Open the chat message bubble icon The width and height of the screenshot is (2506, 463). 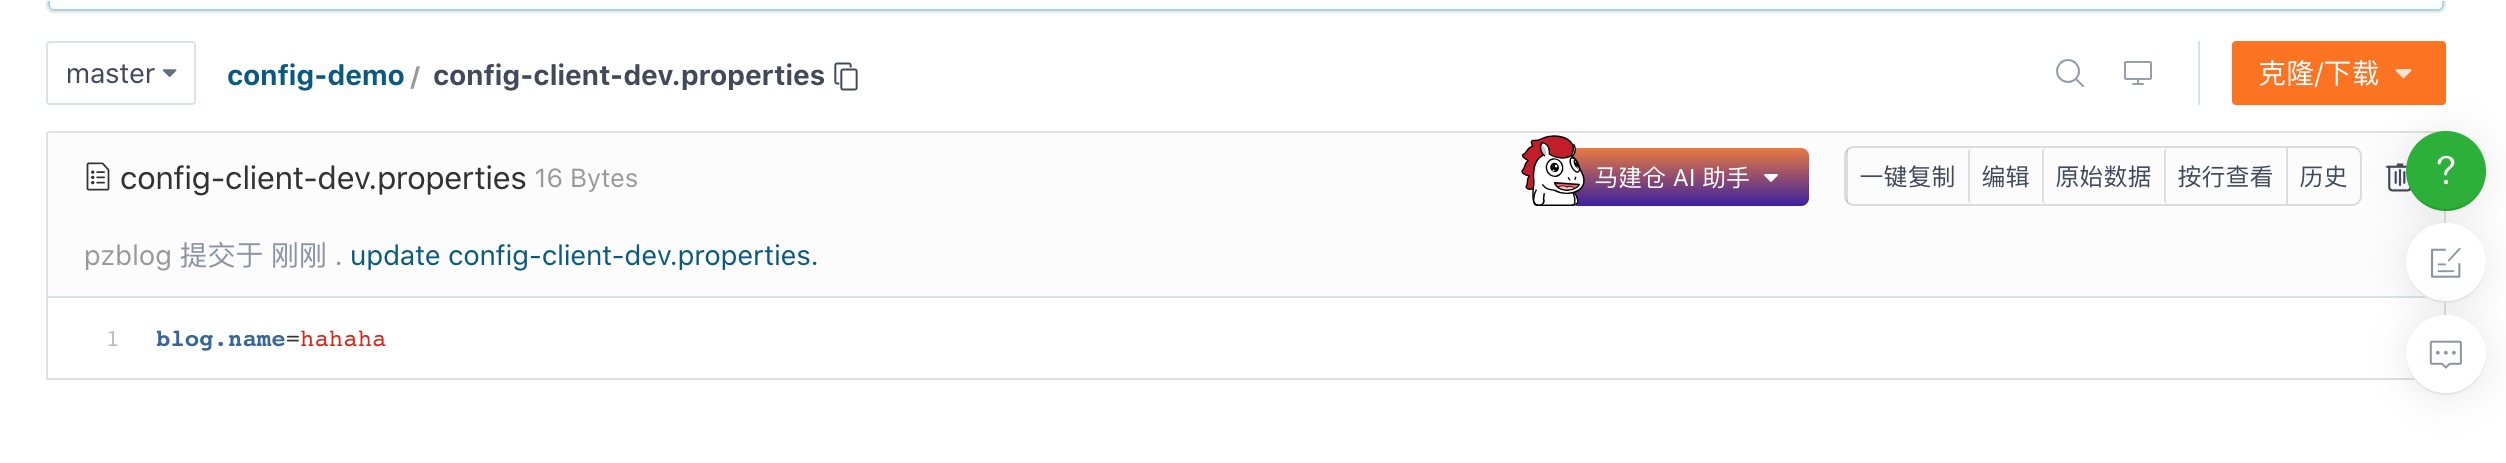pos(2445,354)
